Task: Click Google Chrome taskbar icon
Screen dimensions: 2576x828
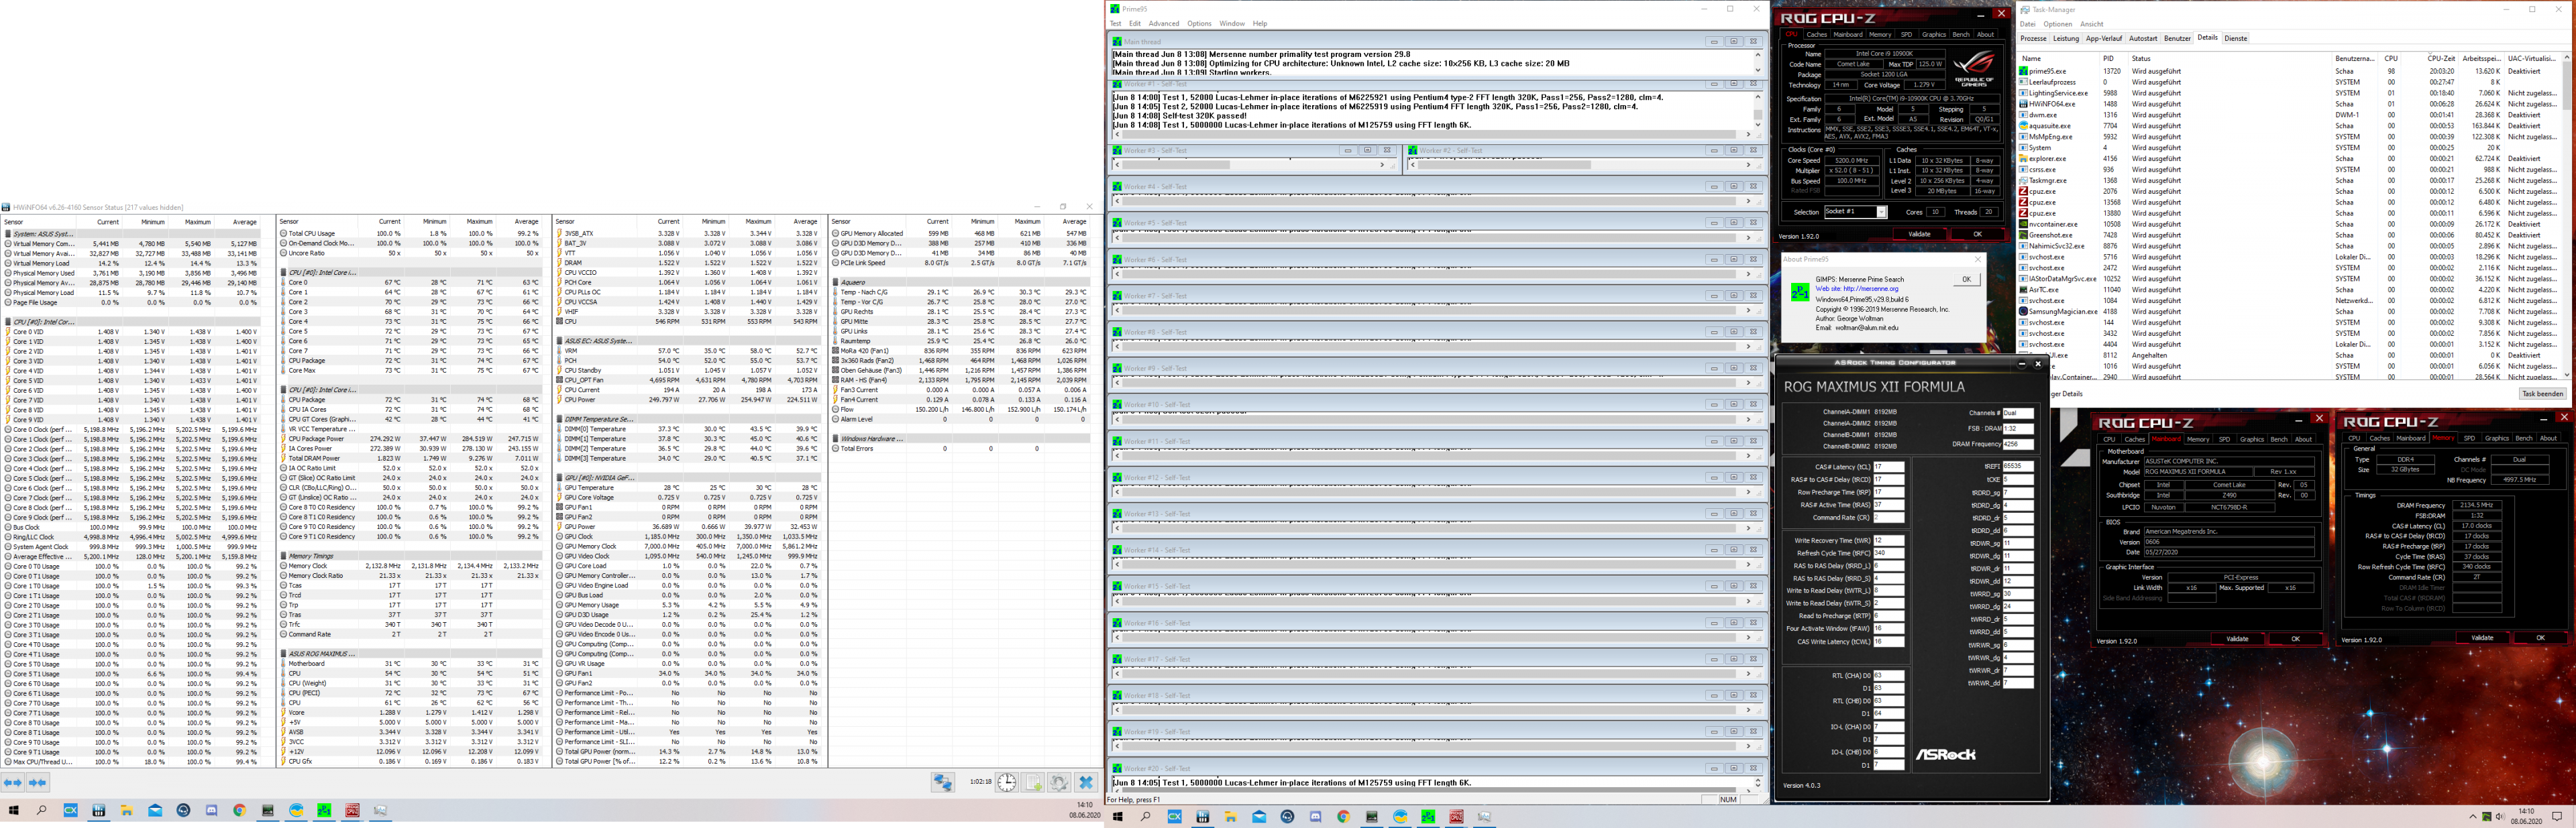Action: pyautogui.click(x=239, y=811)
